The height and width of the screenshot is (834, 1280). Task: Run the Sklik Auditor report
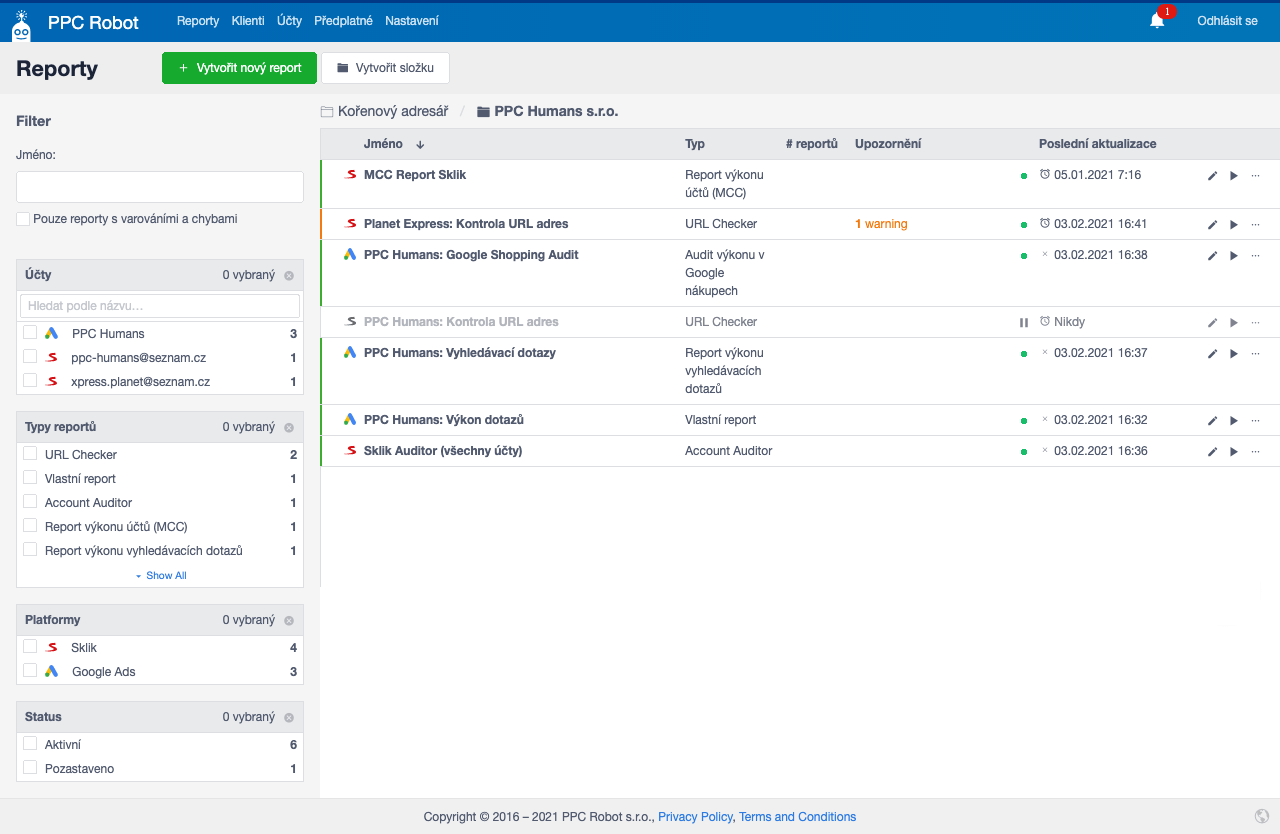pos(1234,451)
